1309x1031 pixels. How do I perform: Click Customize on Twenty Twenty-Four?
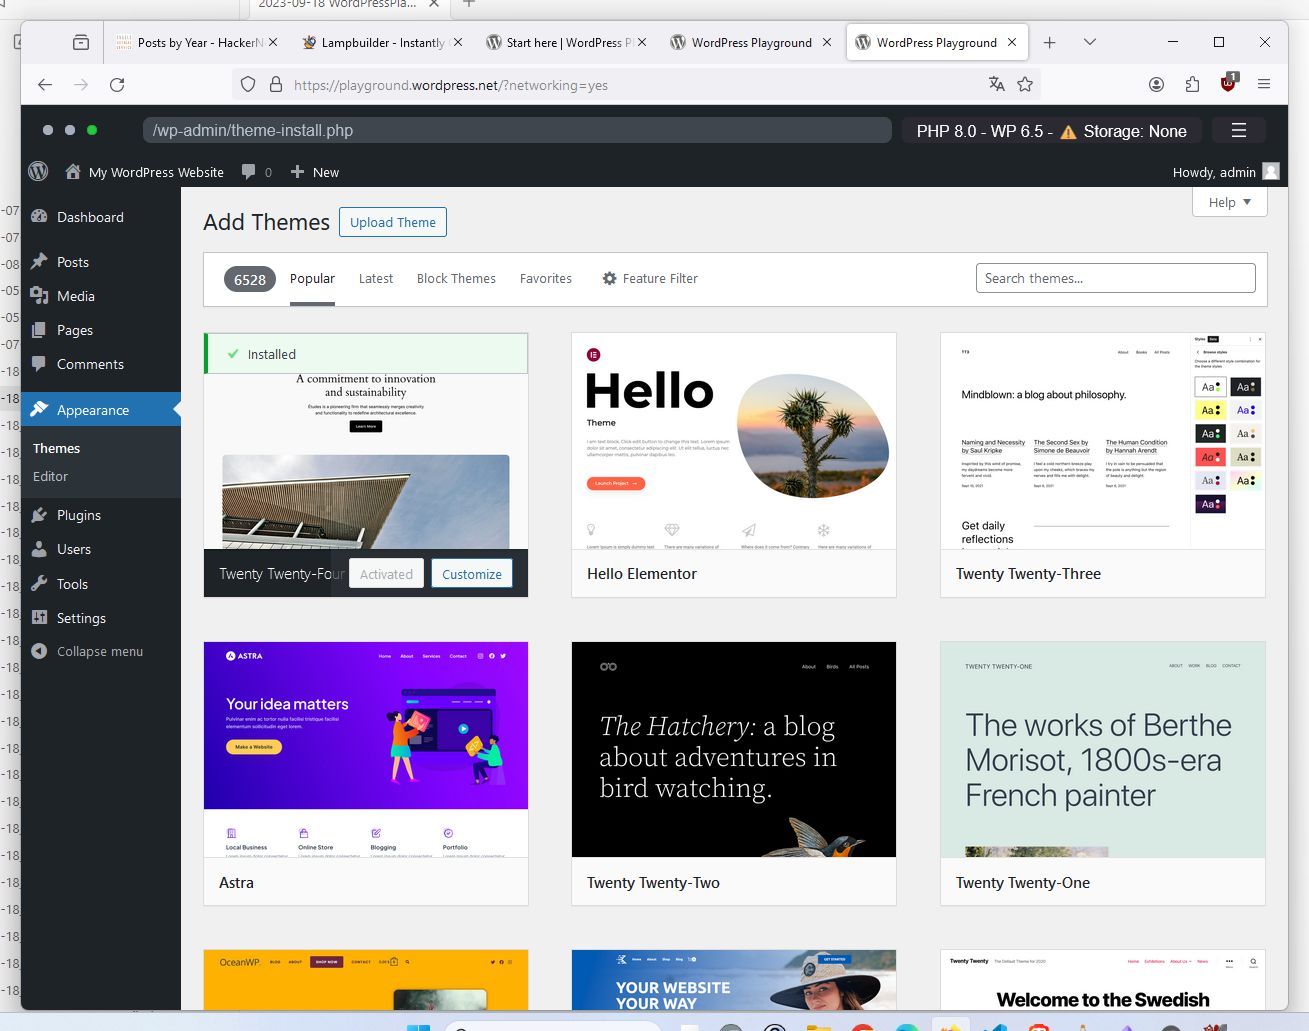click(472, 574)
